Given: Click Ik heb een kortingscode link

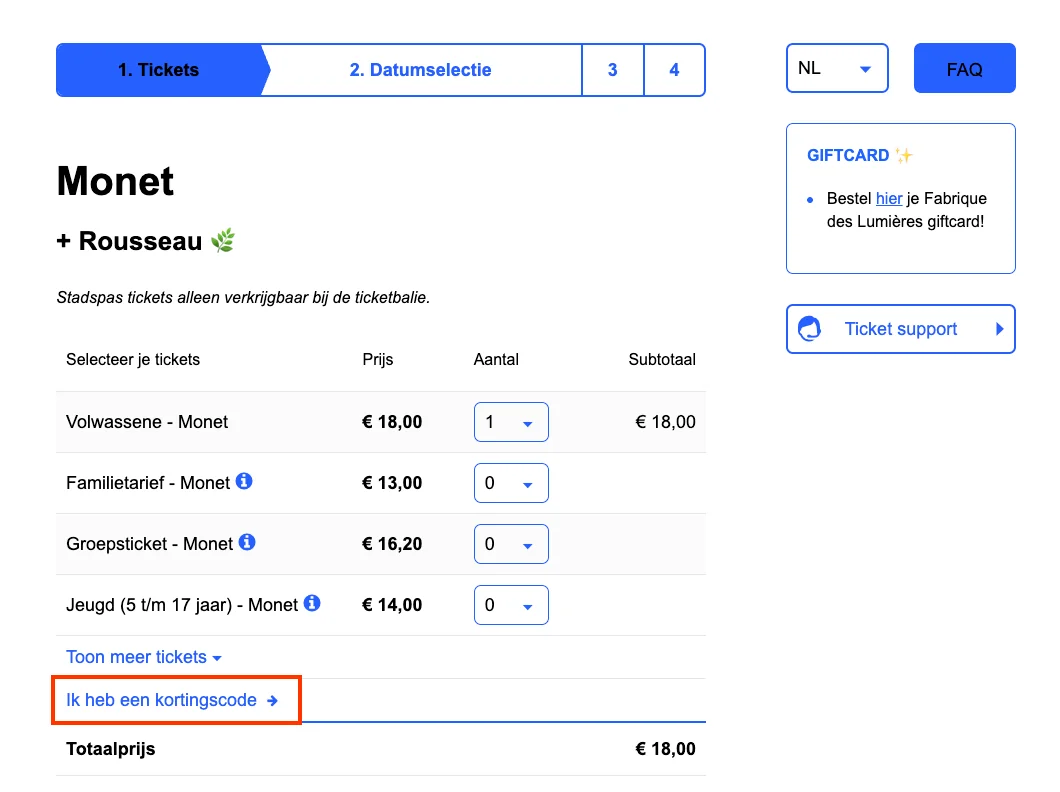Looking at the screenshot, I should coord(162,700).
